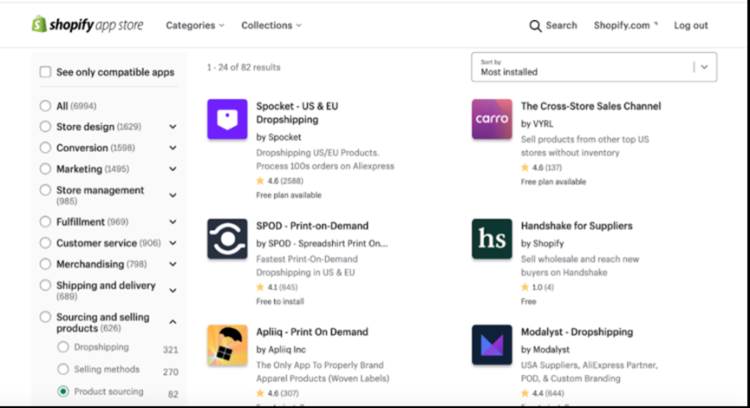Select the Merchandising radio button
The width and height of the screenshot is (750, 408).
(45, 264)
